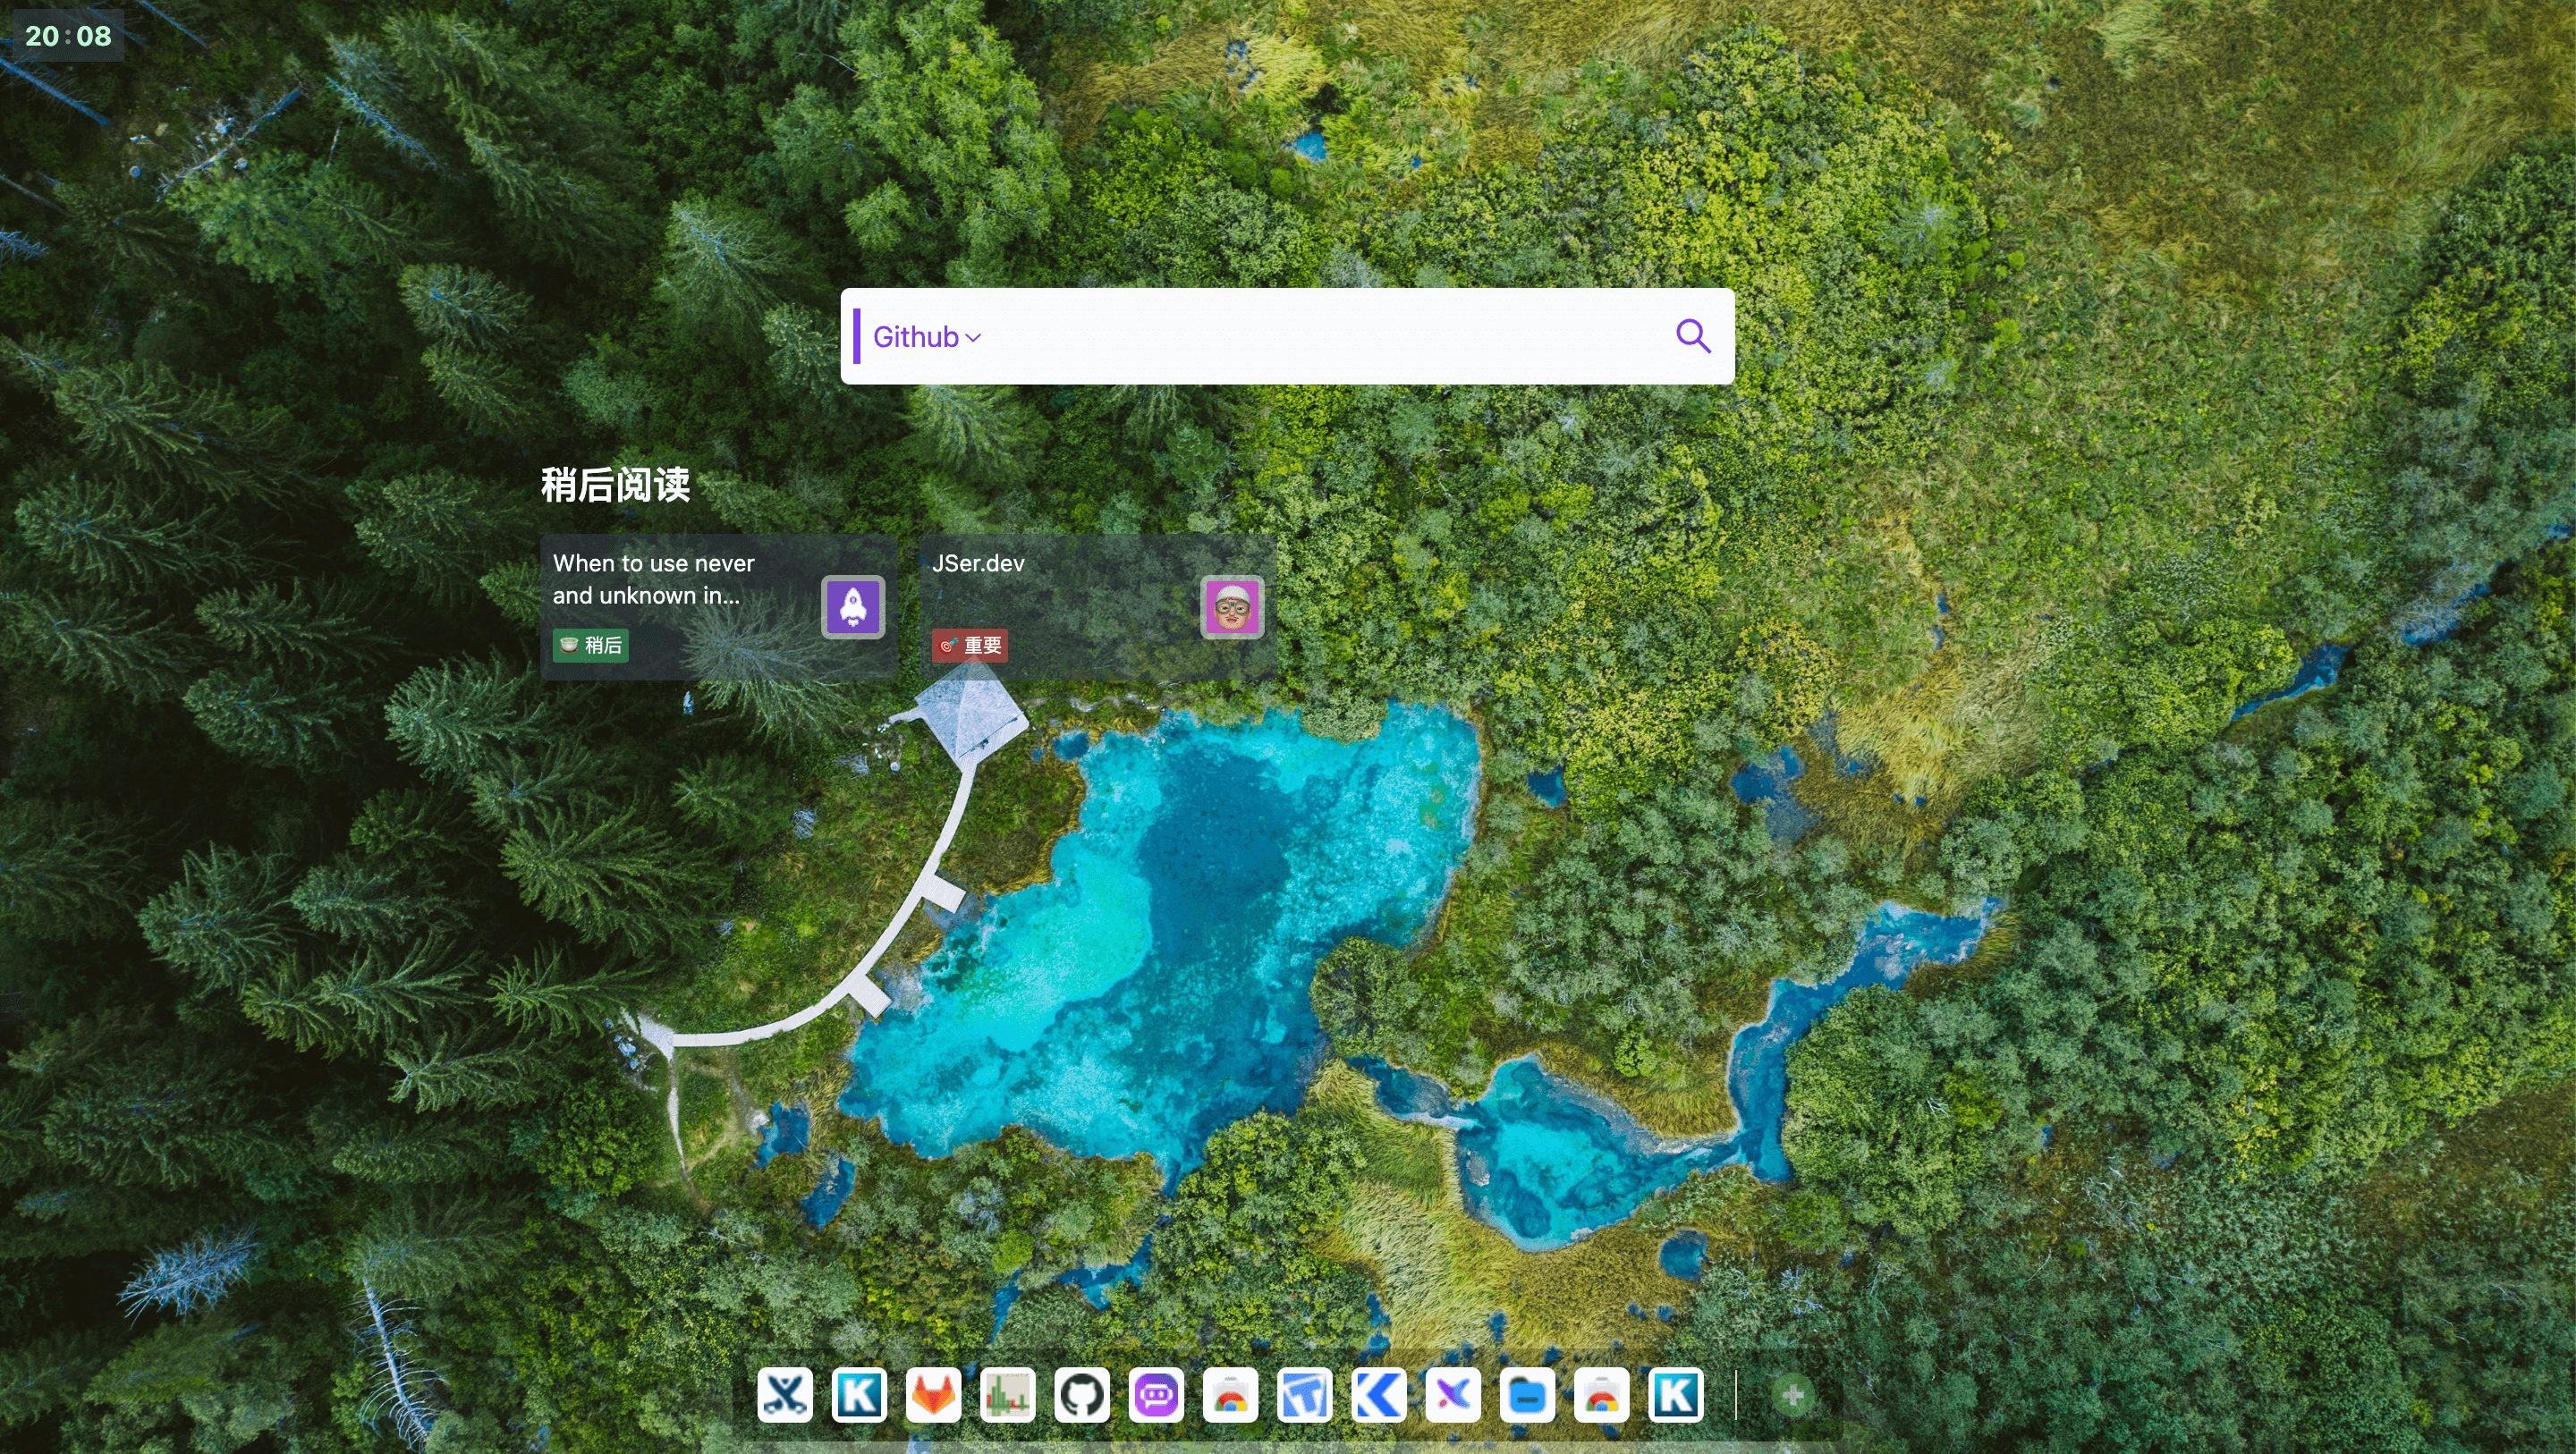Click the purple chatbot dock icon

(1156, 1395)
